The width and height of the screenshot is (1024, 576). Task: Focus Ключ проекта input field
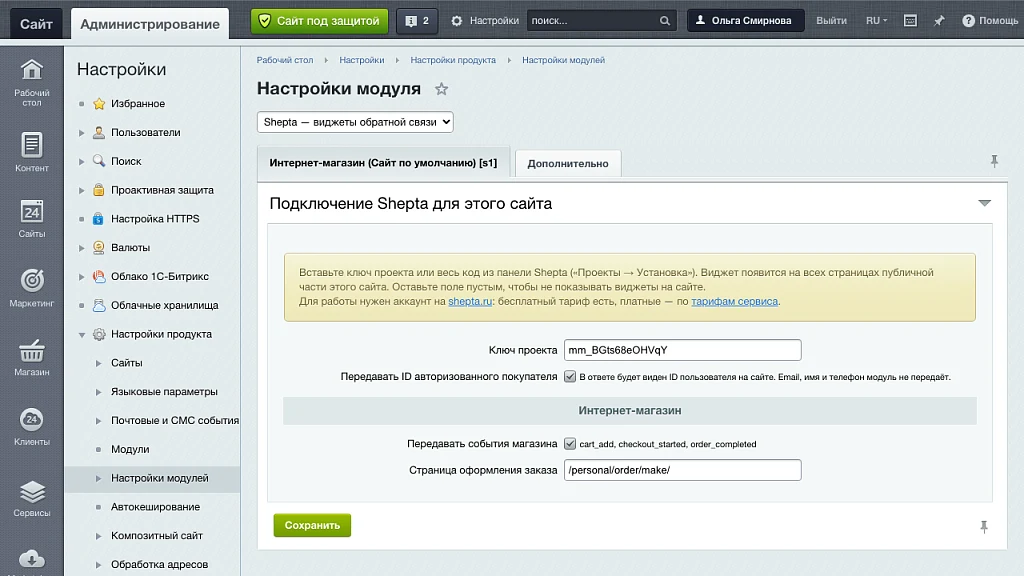tap(682, 350)
